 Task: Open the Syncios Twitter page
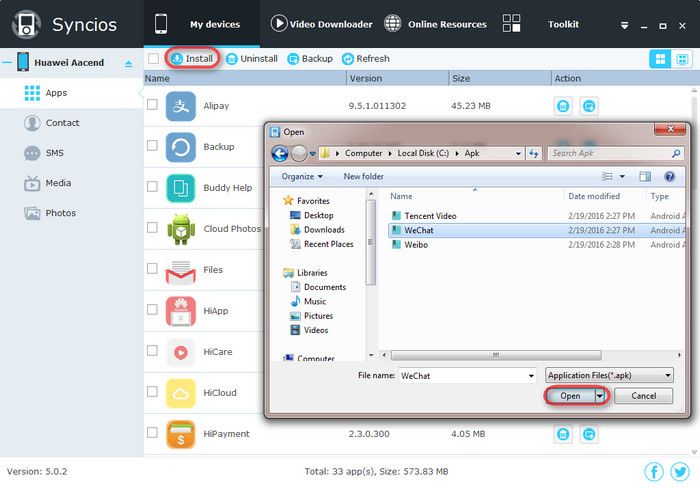(680, 472)
